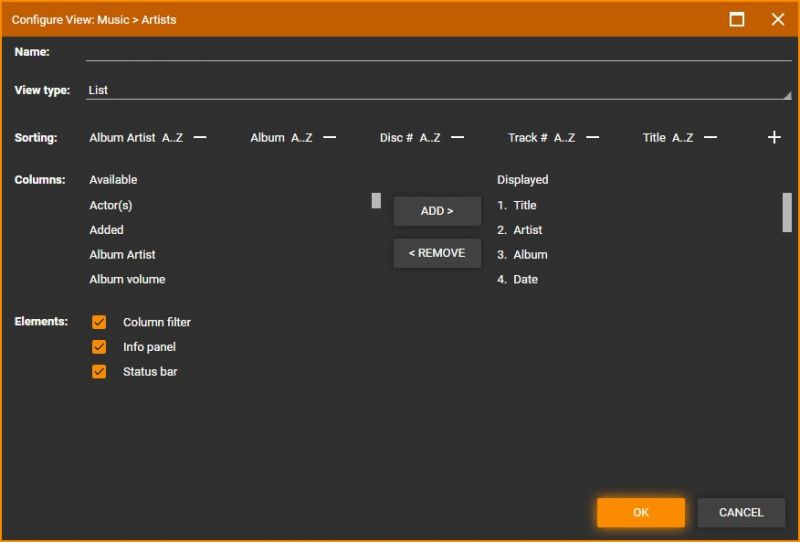Uncheck the Column filter checkbox
Screen dimensions: 800x542
[x=99, y=322]
